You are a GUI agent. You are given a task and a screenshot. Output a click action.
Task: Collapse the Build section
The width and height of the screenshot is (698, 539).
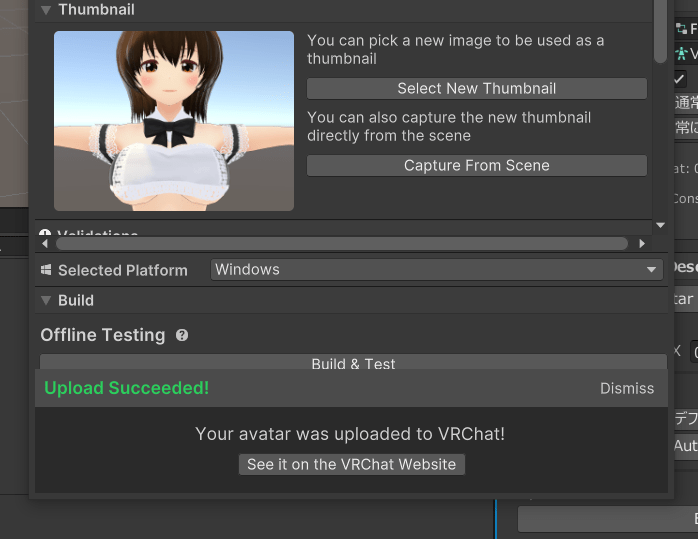tap(45, 300)
